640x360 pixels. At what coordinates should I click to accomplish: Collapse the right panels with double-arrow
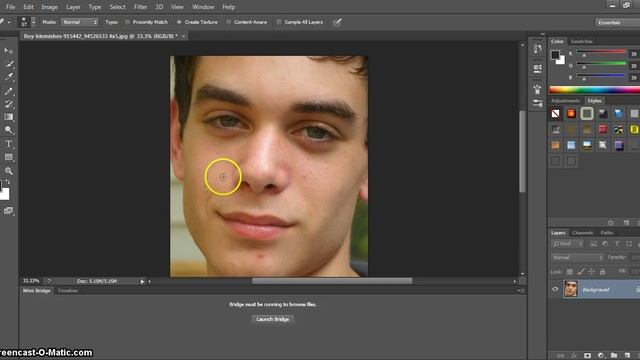click(542, 34)
